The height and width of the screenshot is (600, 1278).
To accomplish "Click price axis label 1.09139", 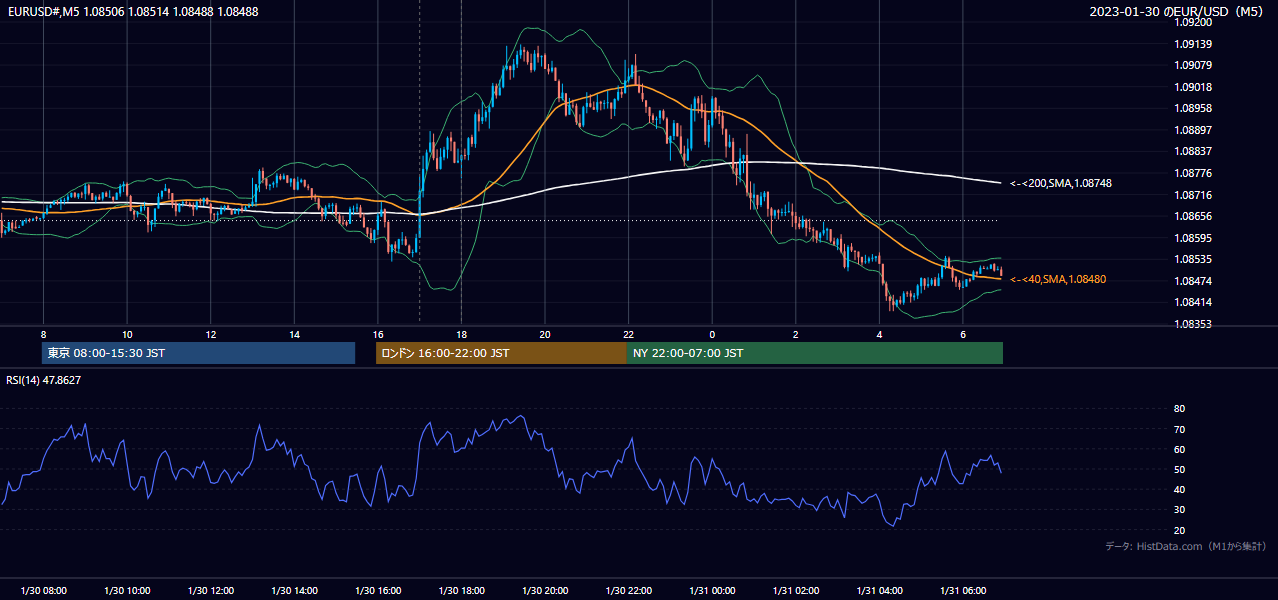I will coord(1193,44).
